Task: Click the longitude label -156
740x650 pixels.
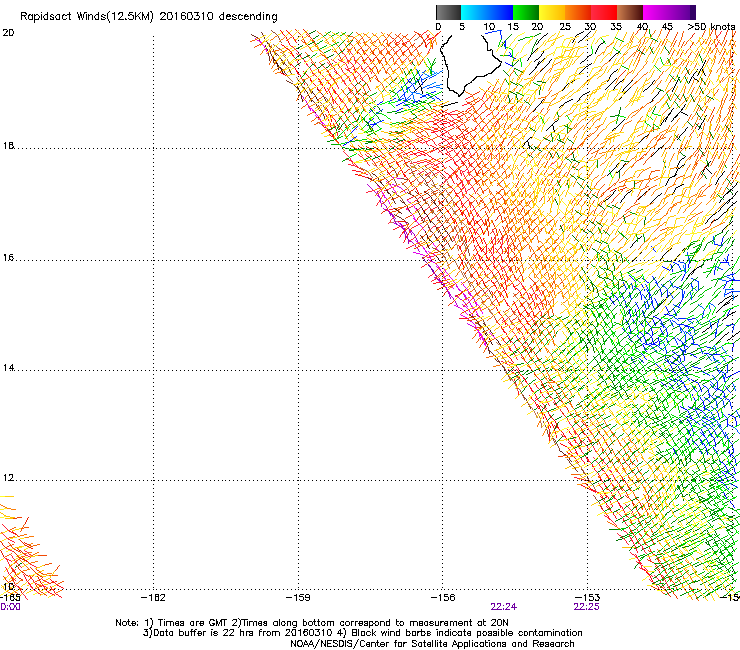Action: pos(443,598)
